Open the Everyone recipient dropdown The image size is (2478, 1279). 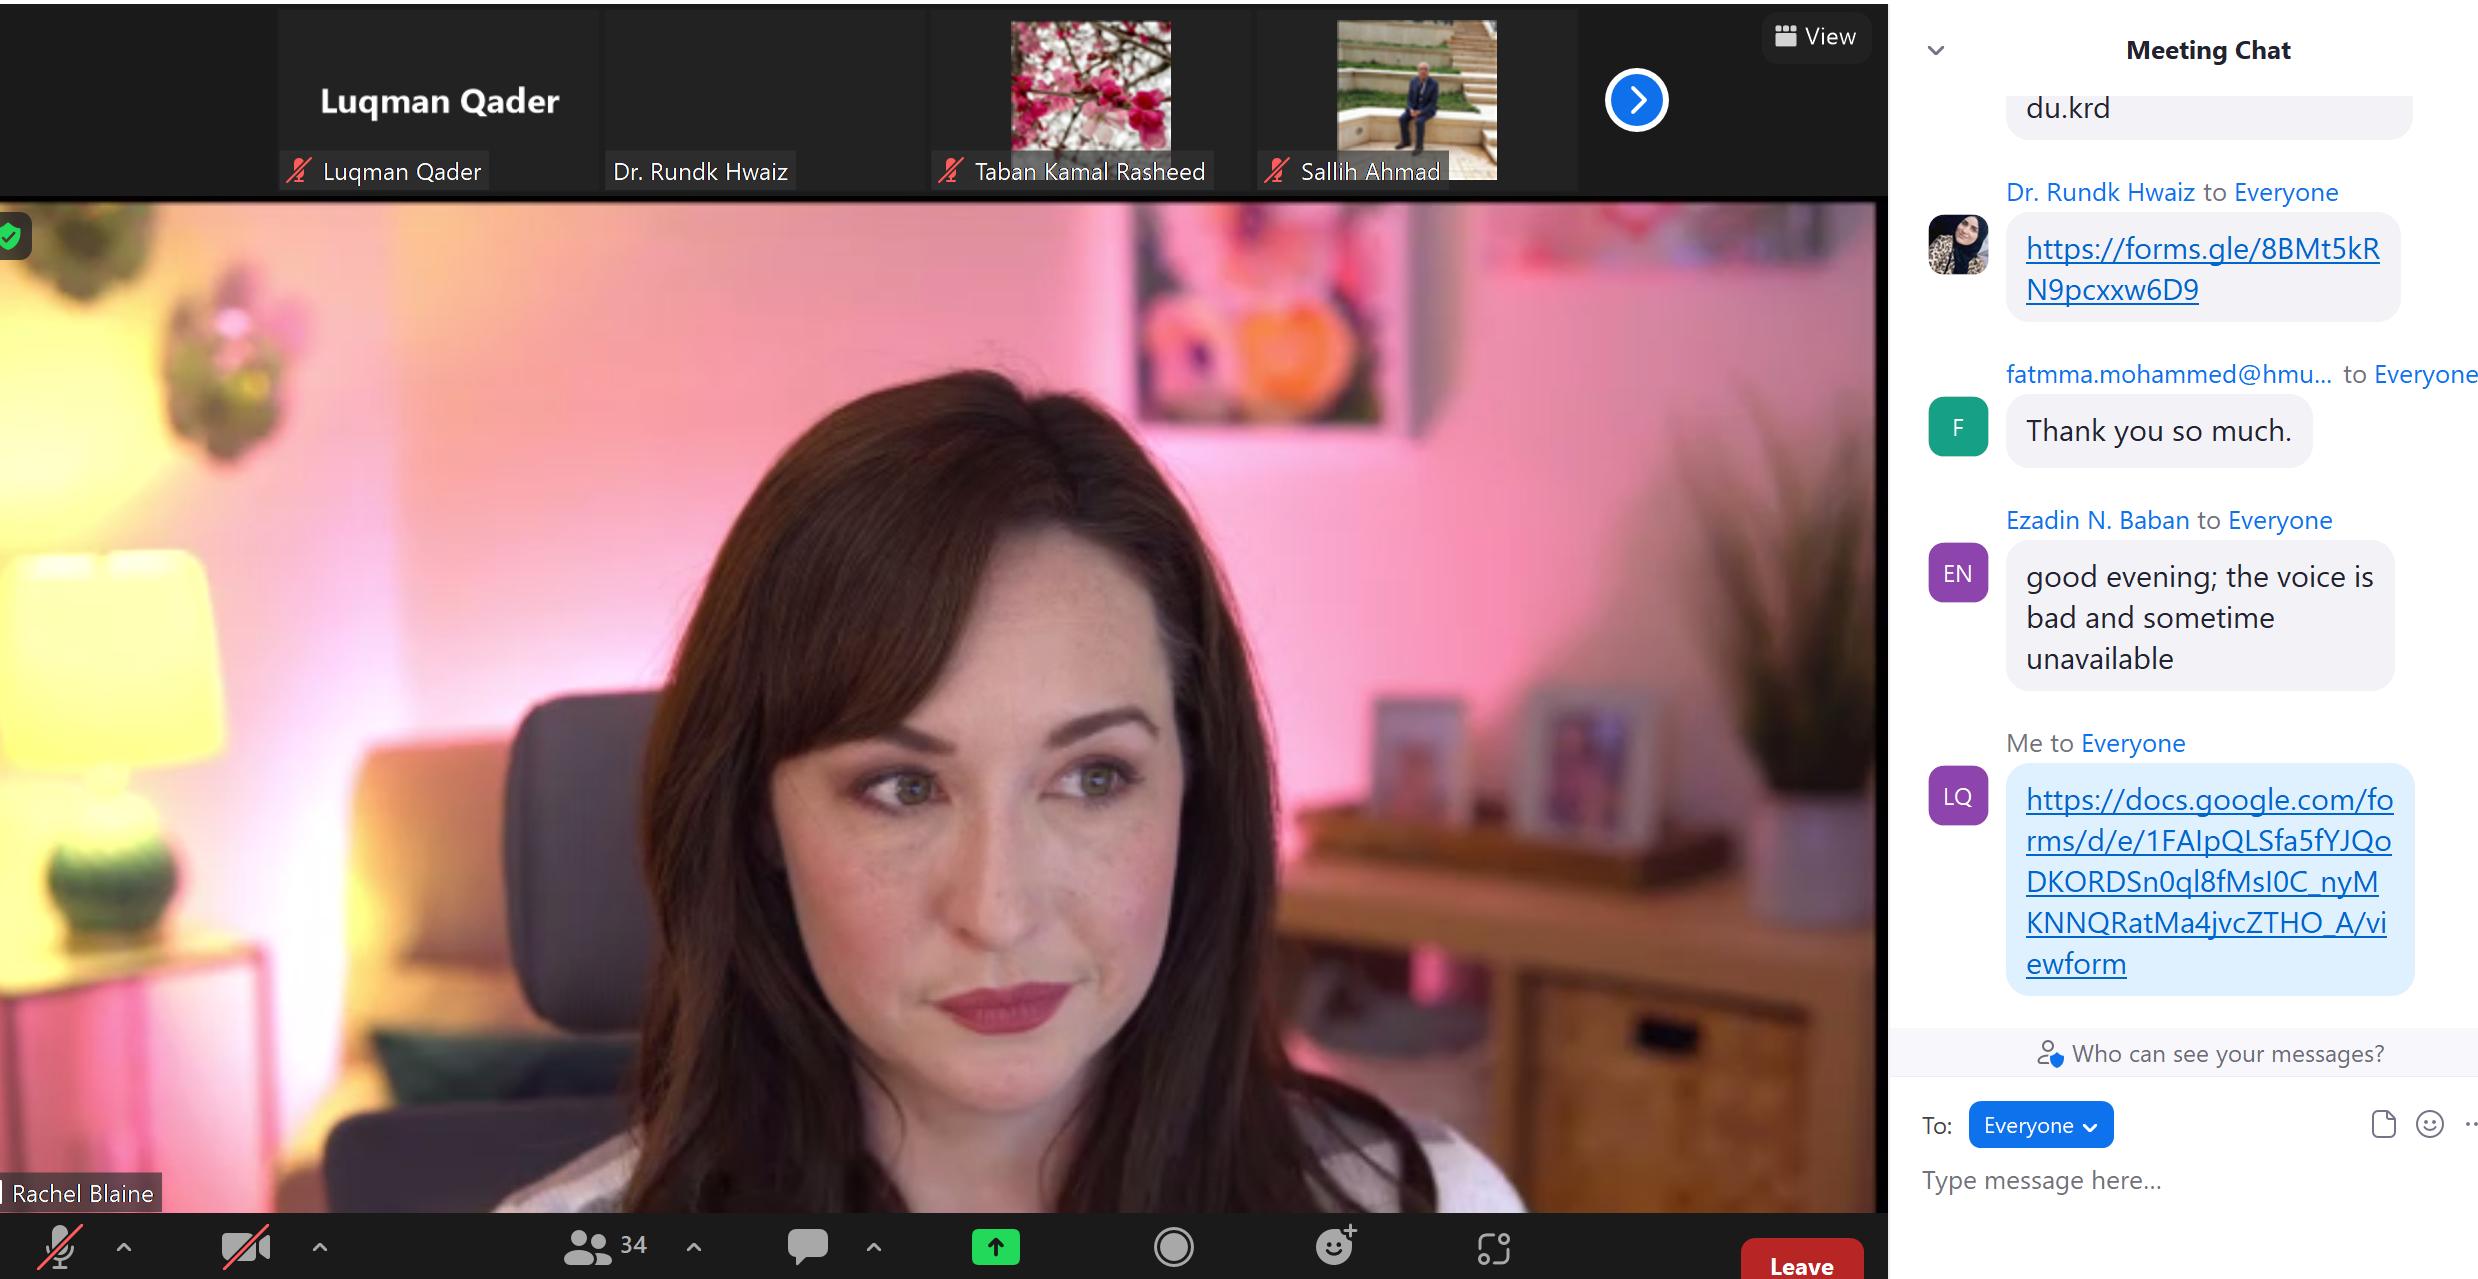(2041, 1125)
